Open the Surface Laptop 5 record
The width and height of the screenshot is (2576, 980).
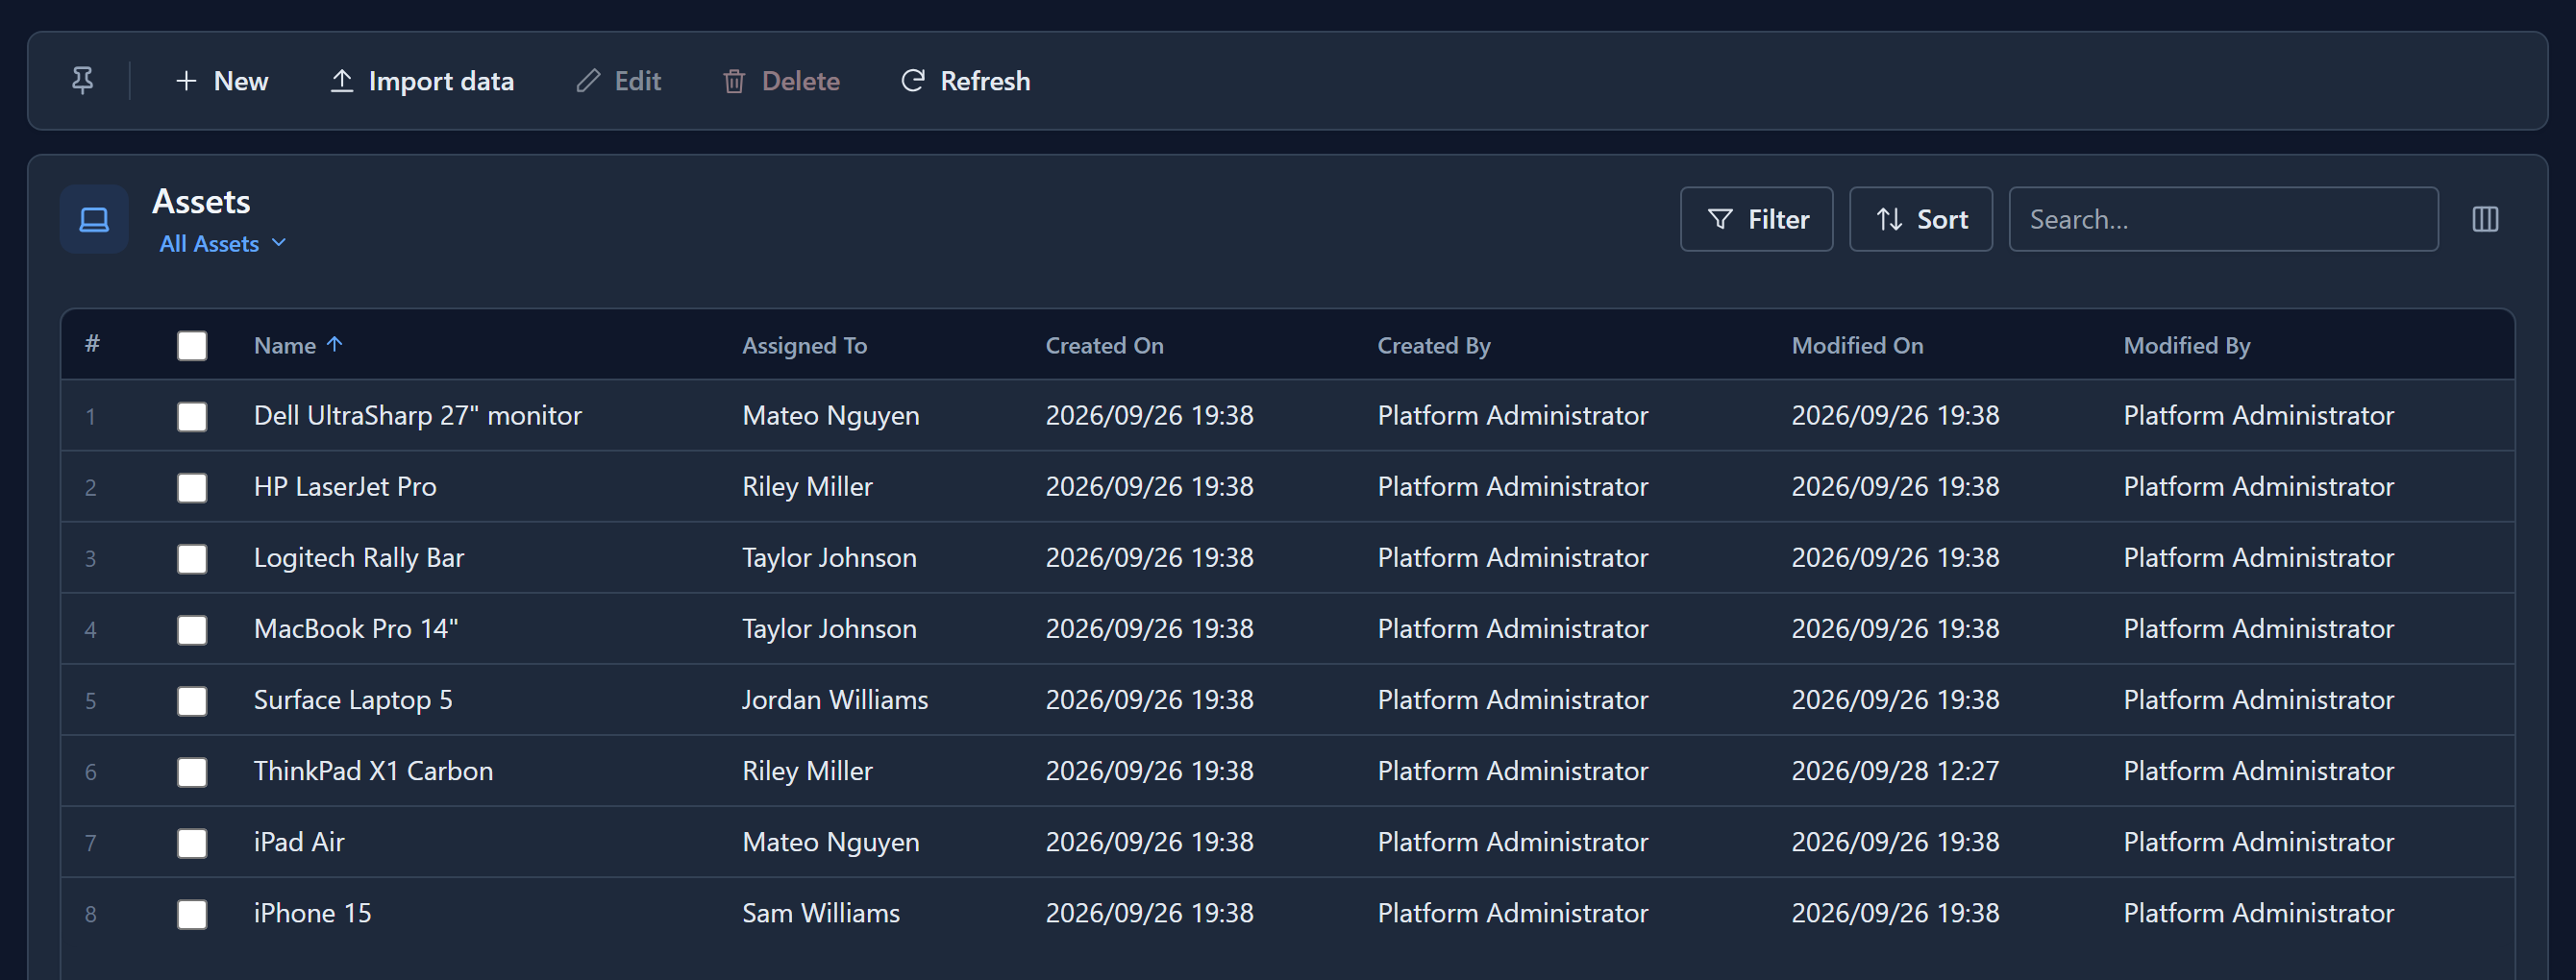(x=353, y=699)
